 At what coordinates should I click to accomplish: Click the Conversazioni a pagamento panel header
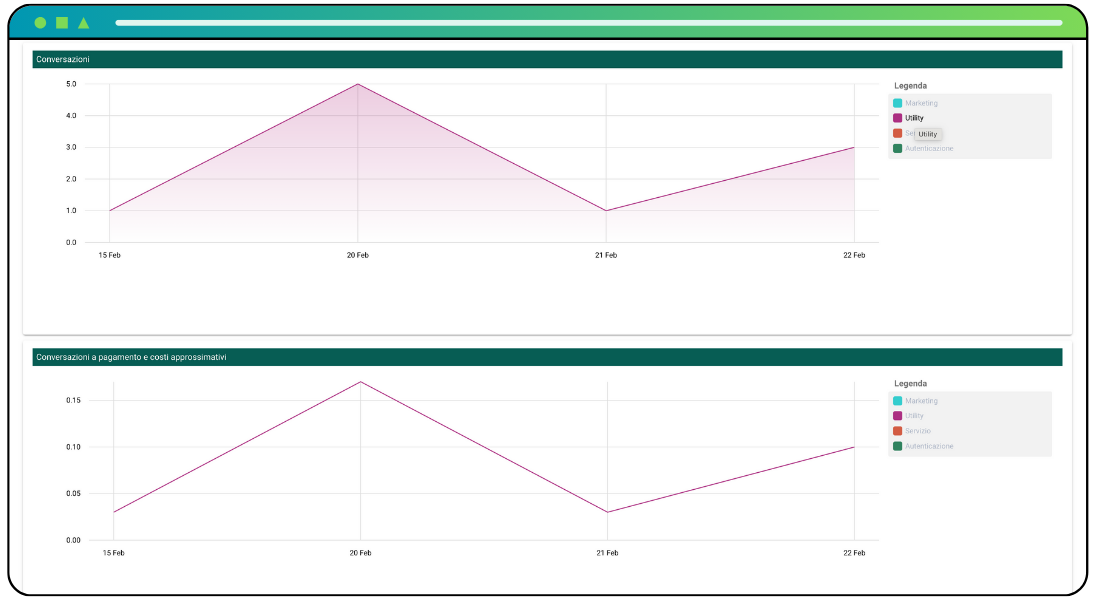coord(547,357)
